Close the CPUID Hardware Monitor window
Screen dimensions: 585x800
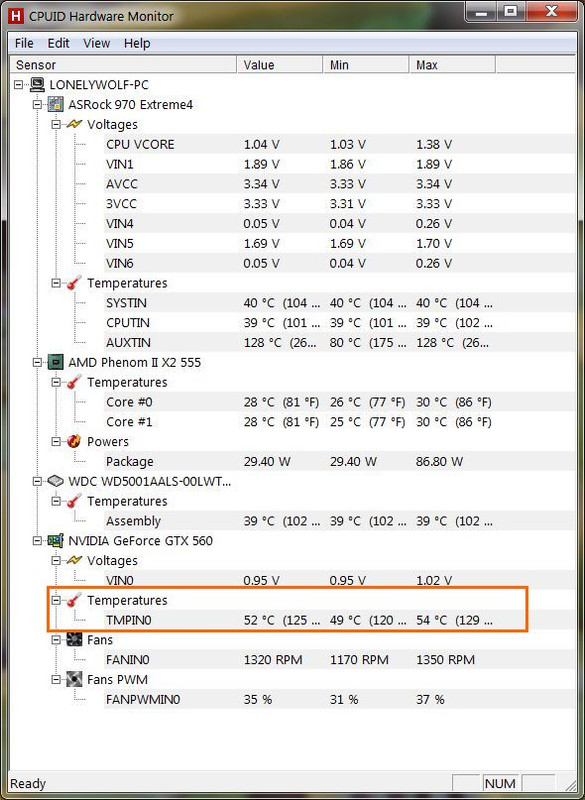551,12
